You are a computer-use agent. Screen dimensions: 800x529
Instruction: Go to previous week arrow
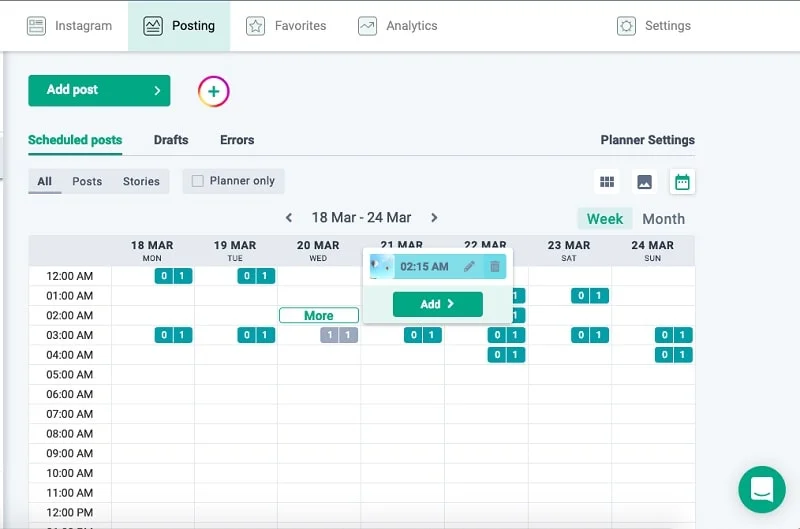point(289,218)
